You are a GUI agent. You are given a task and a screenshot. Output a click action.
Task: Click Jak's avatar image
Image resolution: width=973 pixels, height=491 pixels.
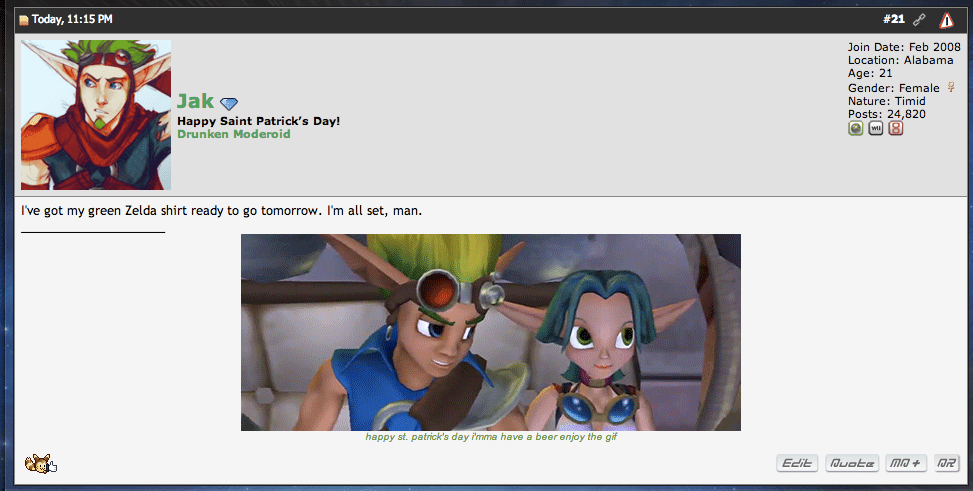click(96, 115)
